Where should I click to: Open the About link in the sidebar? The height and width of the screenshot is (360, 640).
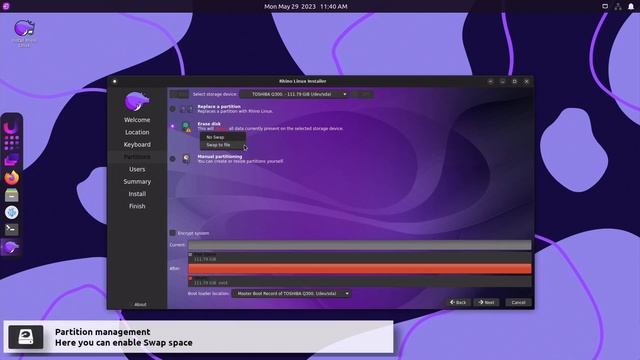tap(140, 304)
